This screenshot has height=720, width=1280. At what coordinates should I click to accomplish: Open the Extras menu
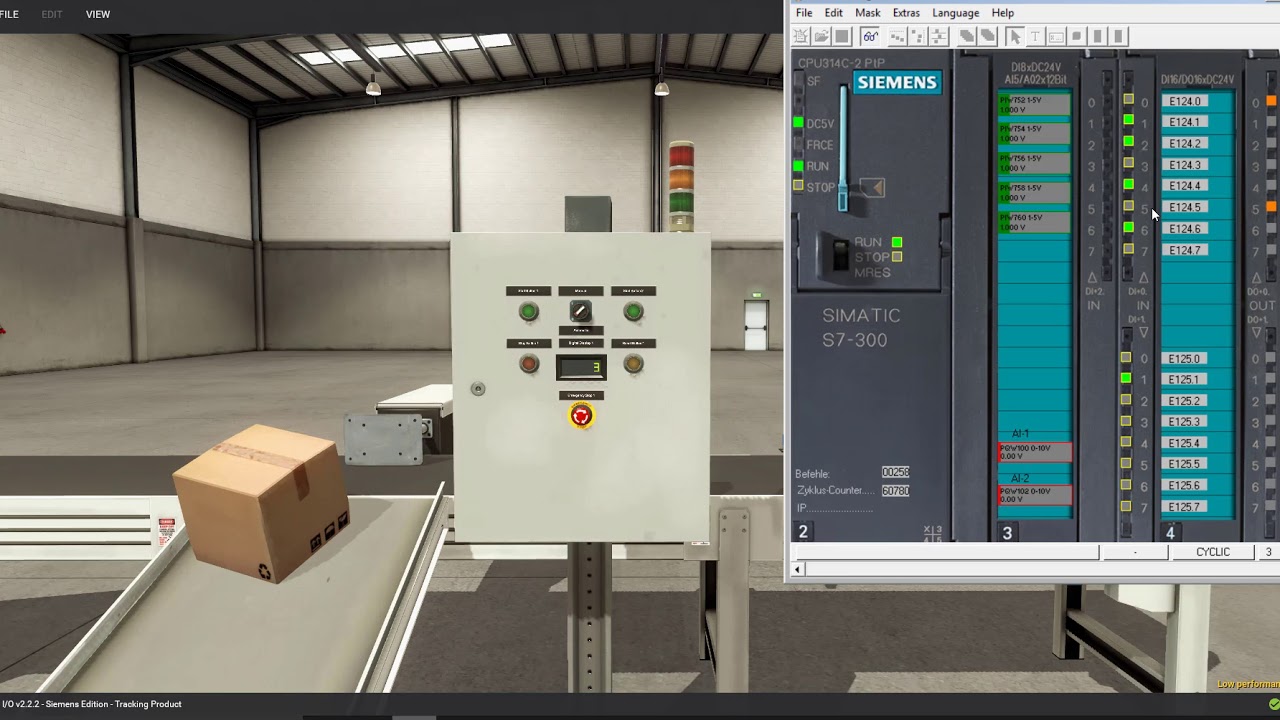point(906,13)
